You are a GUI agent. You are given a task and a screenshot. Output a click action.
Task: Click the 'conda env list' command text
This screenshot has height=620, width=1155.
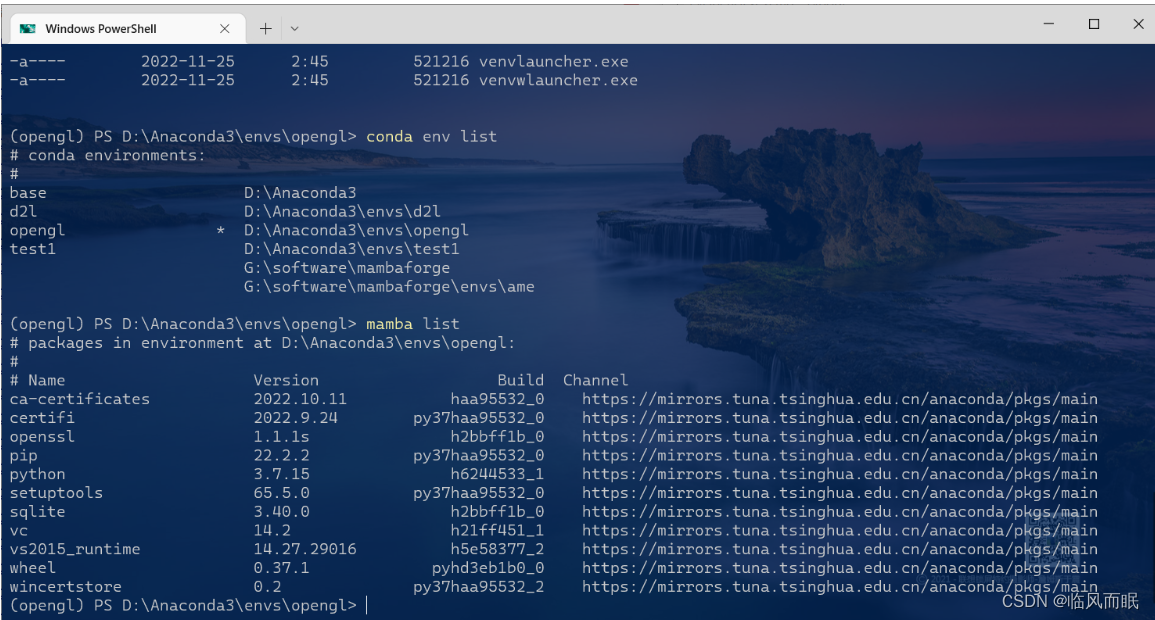432,136
